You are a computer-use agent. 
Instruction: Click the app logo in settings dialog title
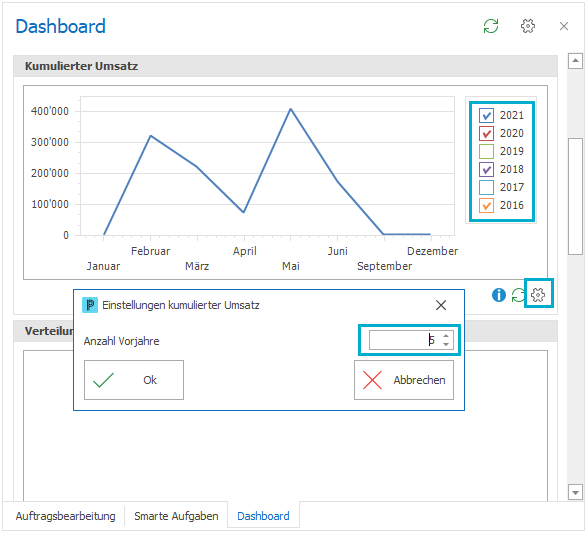tap(90, 305)
